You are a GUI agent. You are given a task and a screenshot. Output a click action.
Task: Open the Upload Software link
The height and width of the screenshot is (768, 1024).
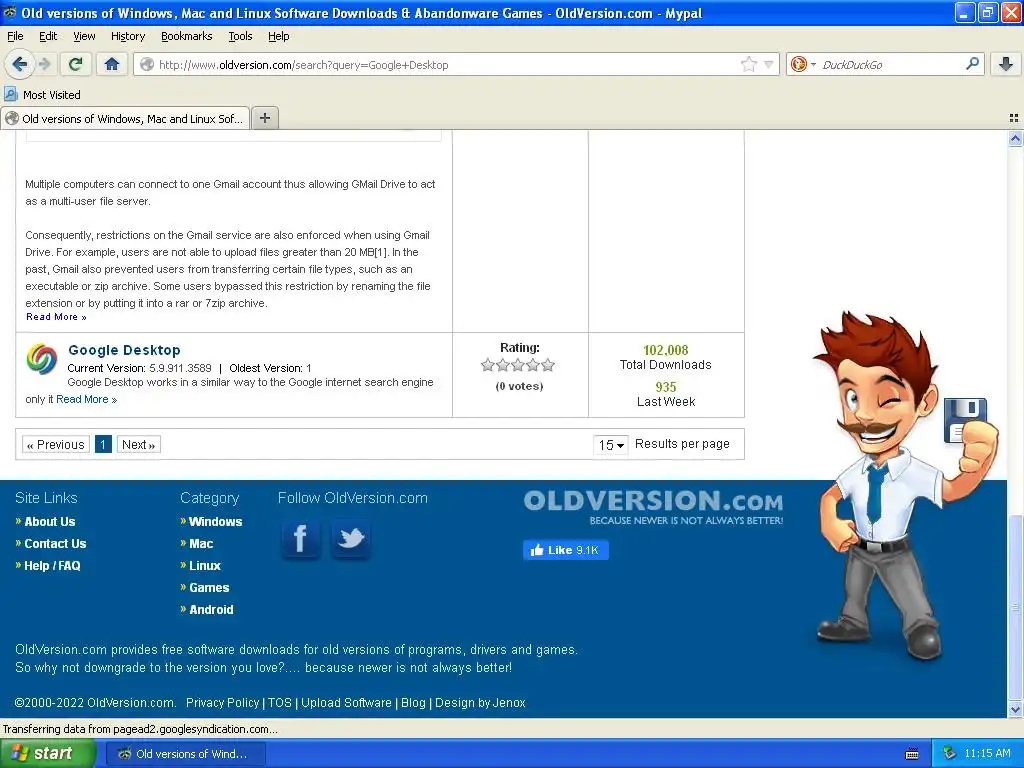coord(346,703)
